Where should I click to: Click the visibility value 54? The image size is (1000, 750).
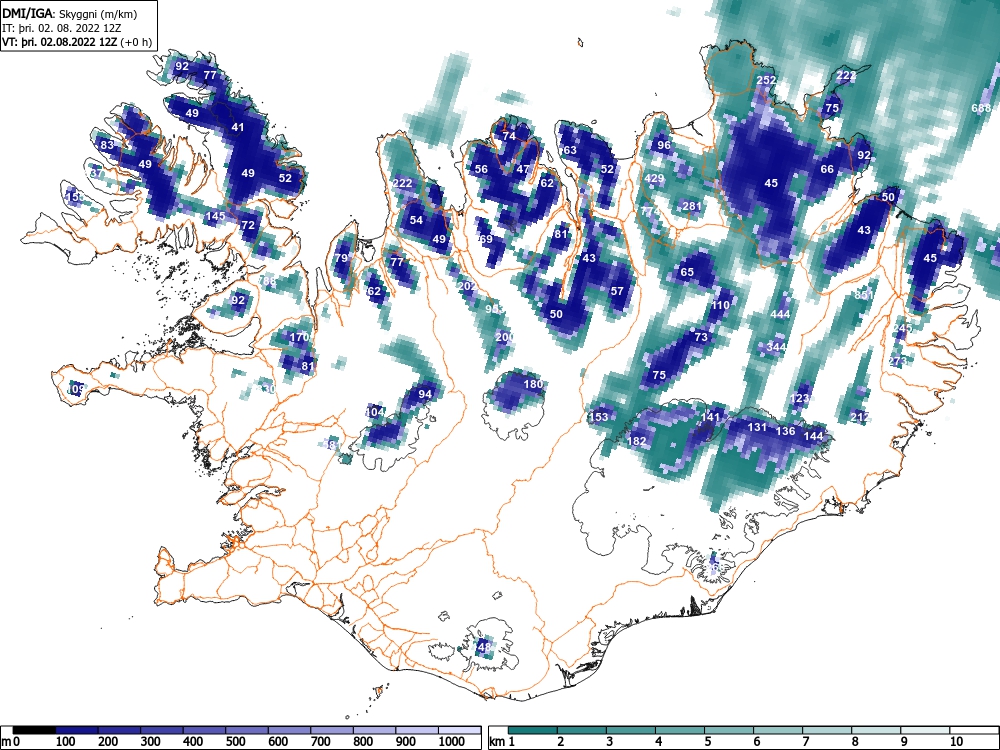point(416,221)
